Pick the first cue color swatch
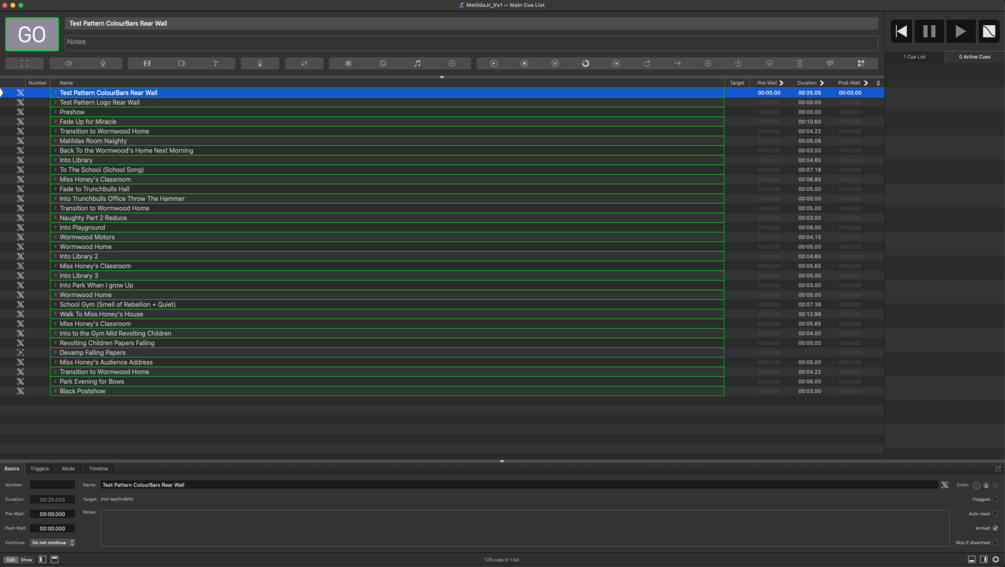 [x=977, y=485]
